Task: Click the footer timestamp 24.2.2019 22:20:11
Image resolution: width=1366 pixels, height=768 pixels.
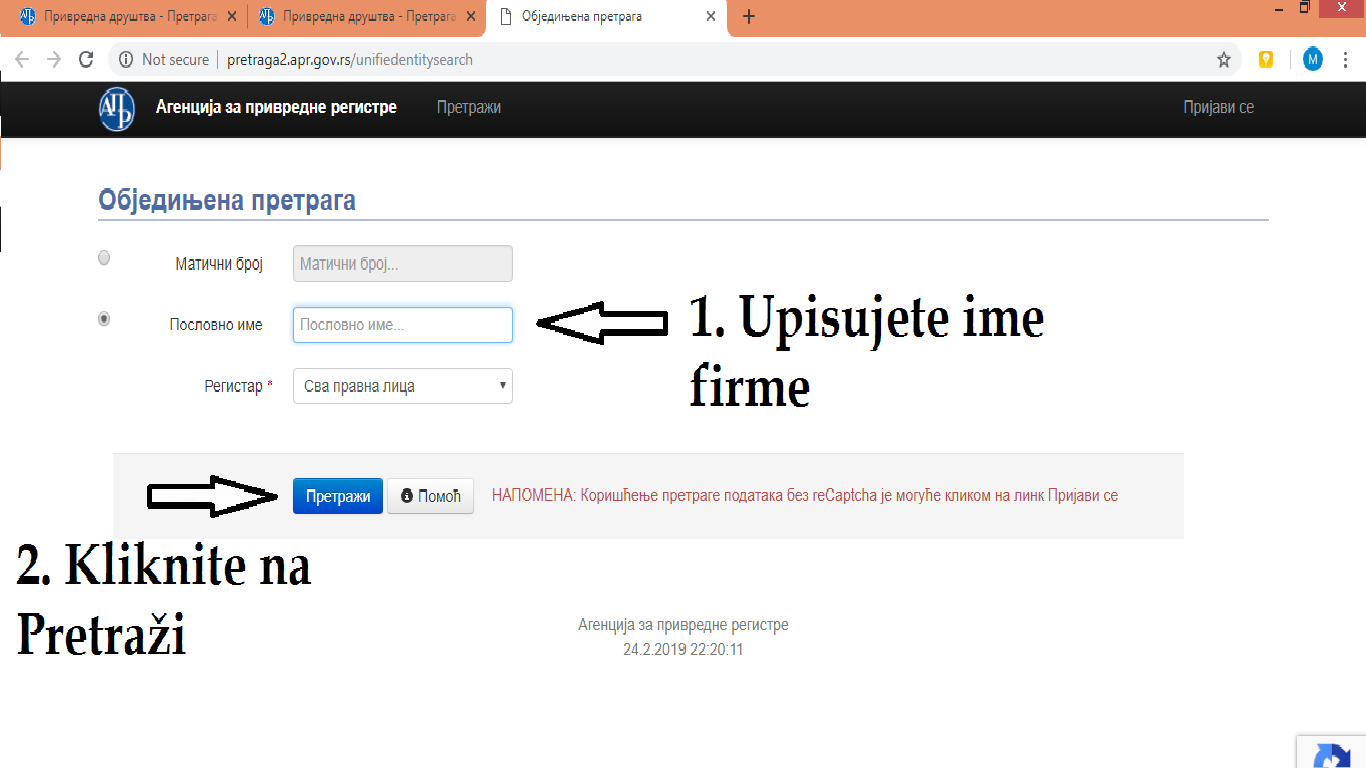Action: pyautogui.click(x=683, y=650)
